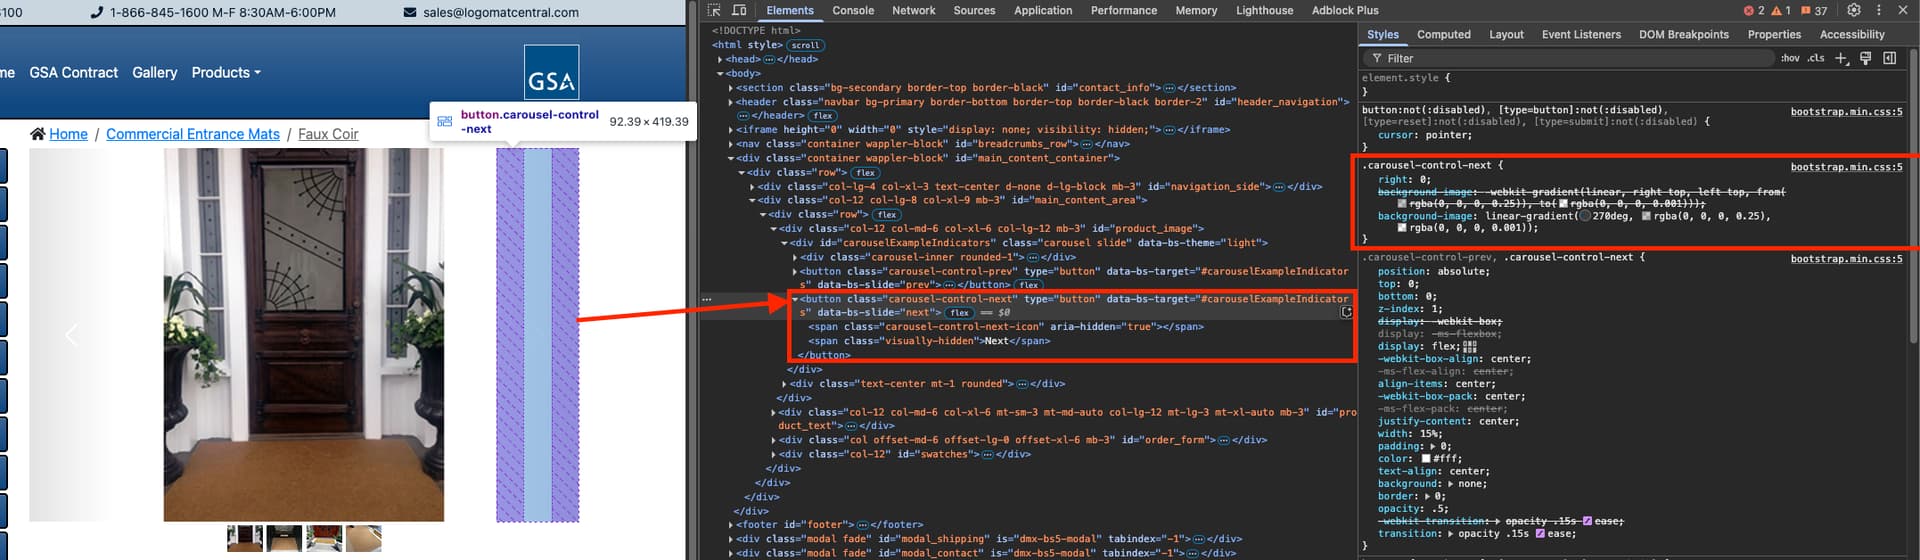Click the flex badge on the carousel-control-prev button
This screenshot has height=560, width=1920.
pos(1028,285)
